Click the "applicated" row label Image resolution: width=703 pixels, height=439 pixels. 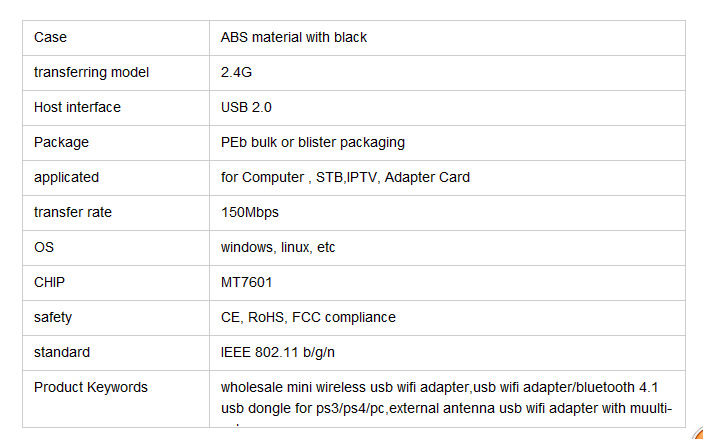point(66,177)
